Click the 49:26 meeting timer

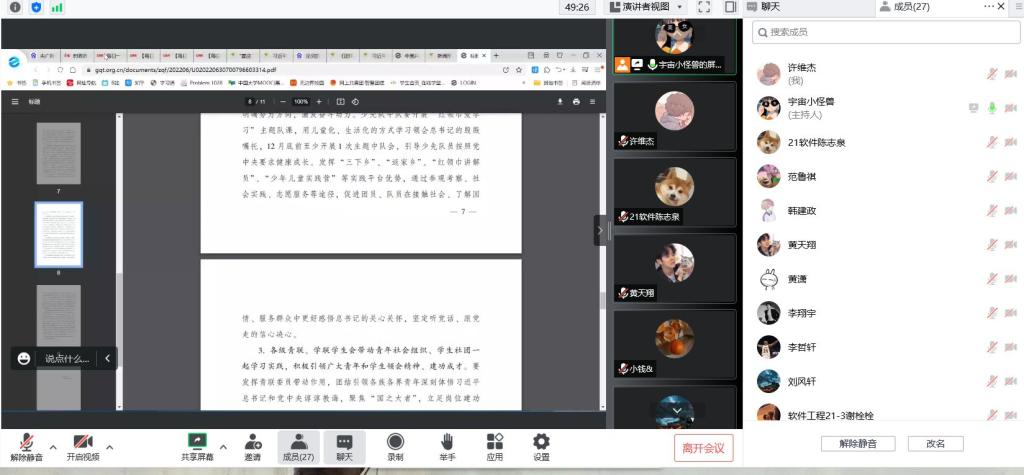pyautogui.click(x=577, y=7)
